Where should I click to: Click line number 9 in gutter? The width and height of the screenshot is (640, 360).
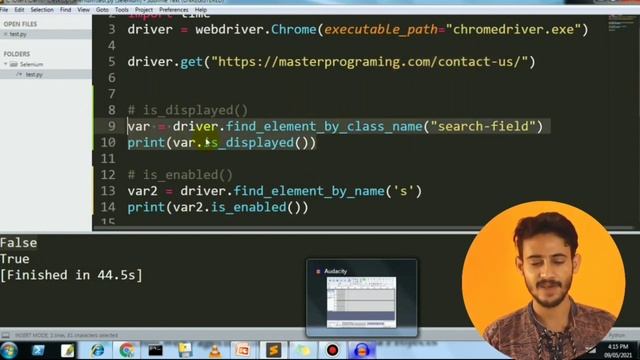pyautogui.click(x=111, y=126)
